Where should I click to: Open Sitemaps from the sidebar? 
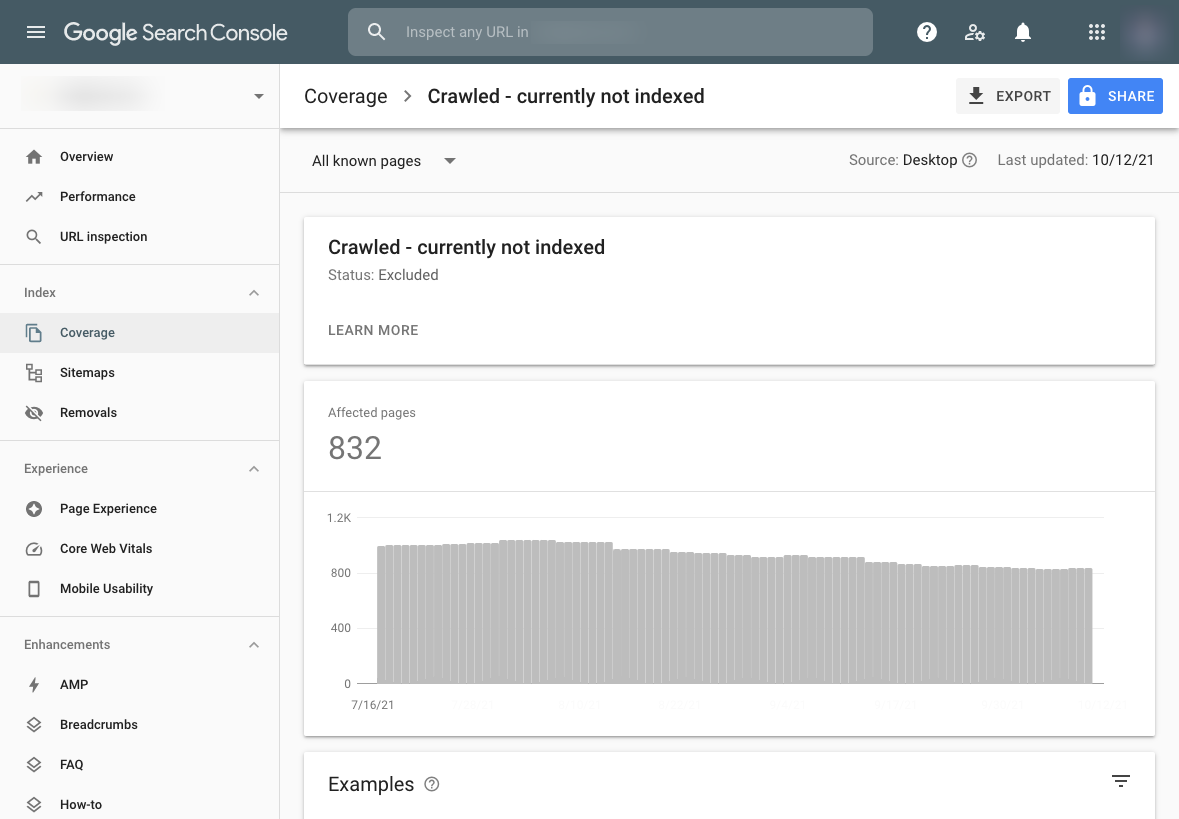point(87,373)
